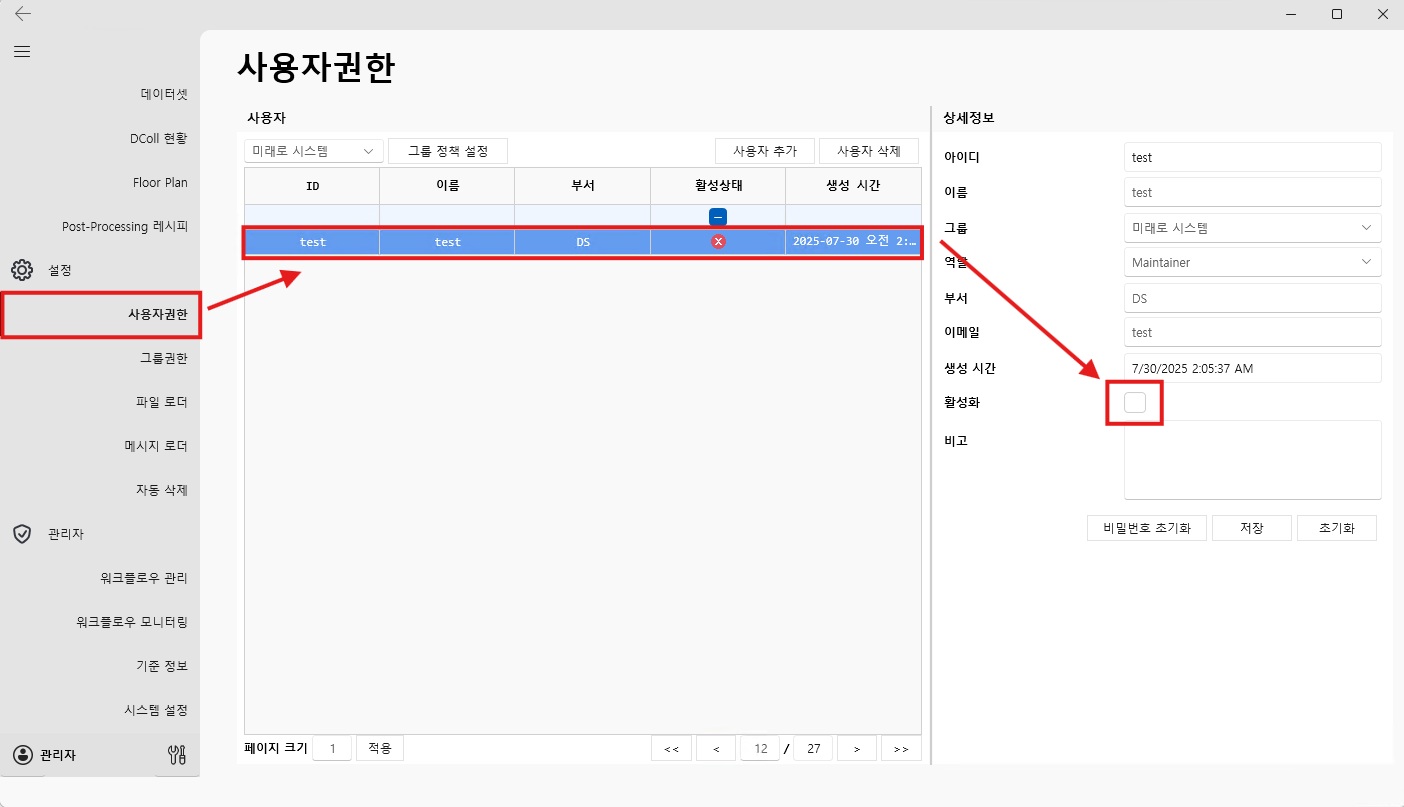The image size is (1404, 807).
Task: Save user details with 저장 button
Action: tap(1251, 528)
